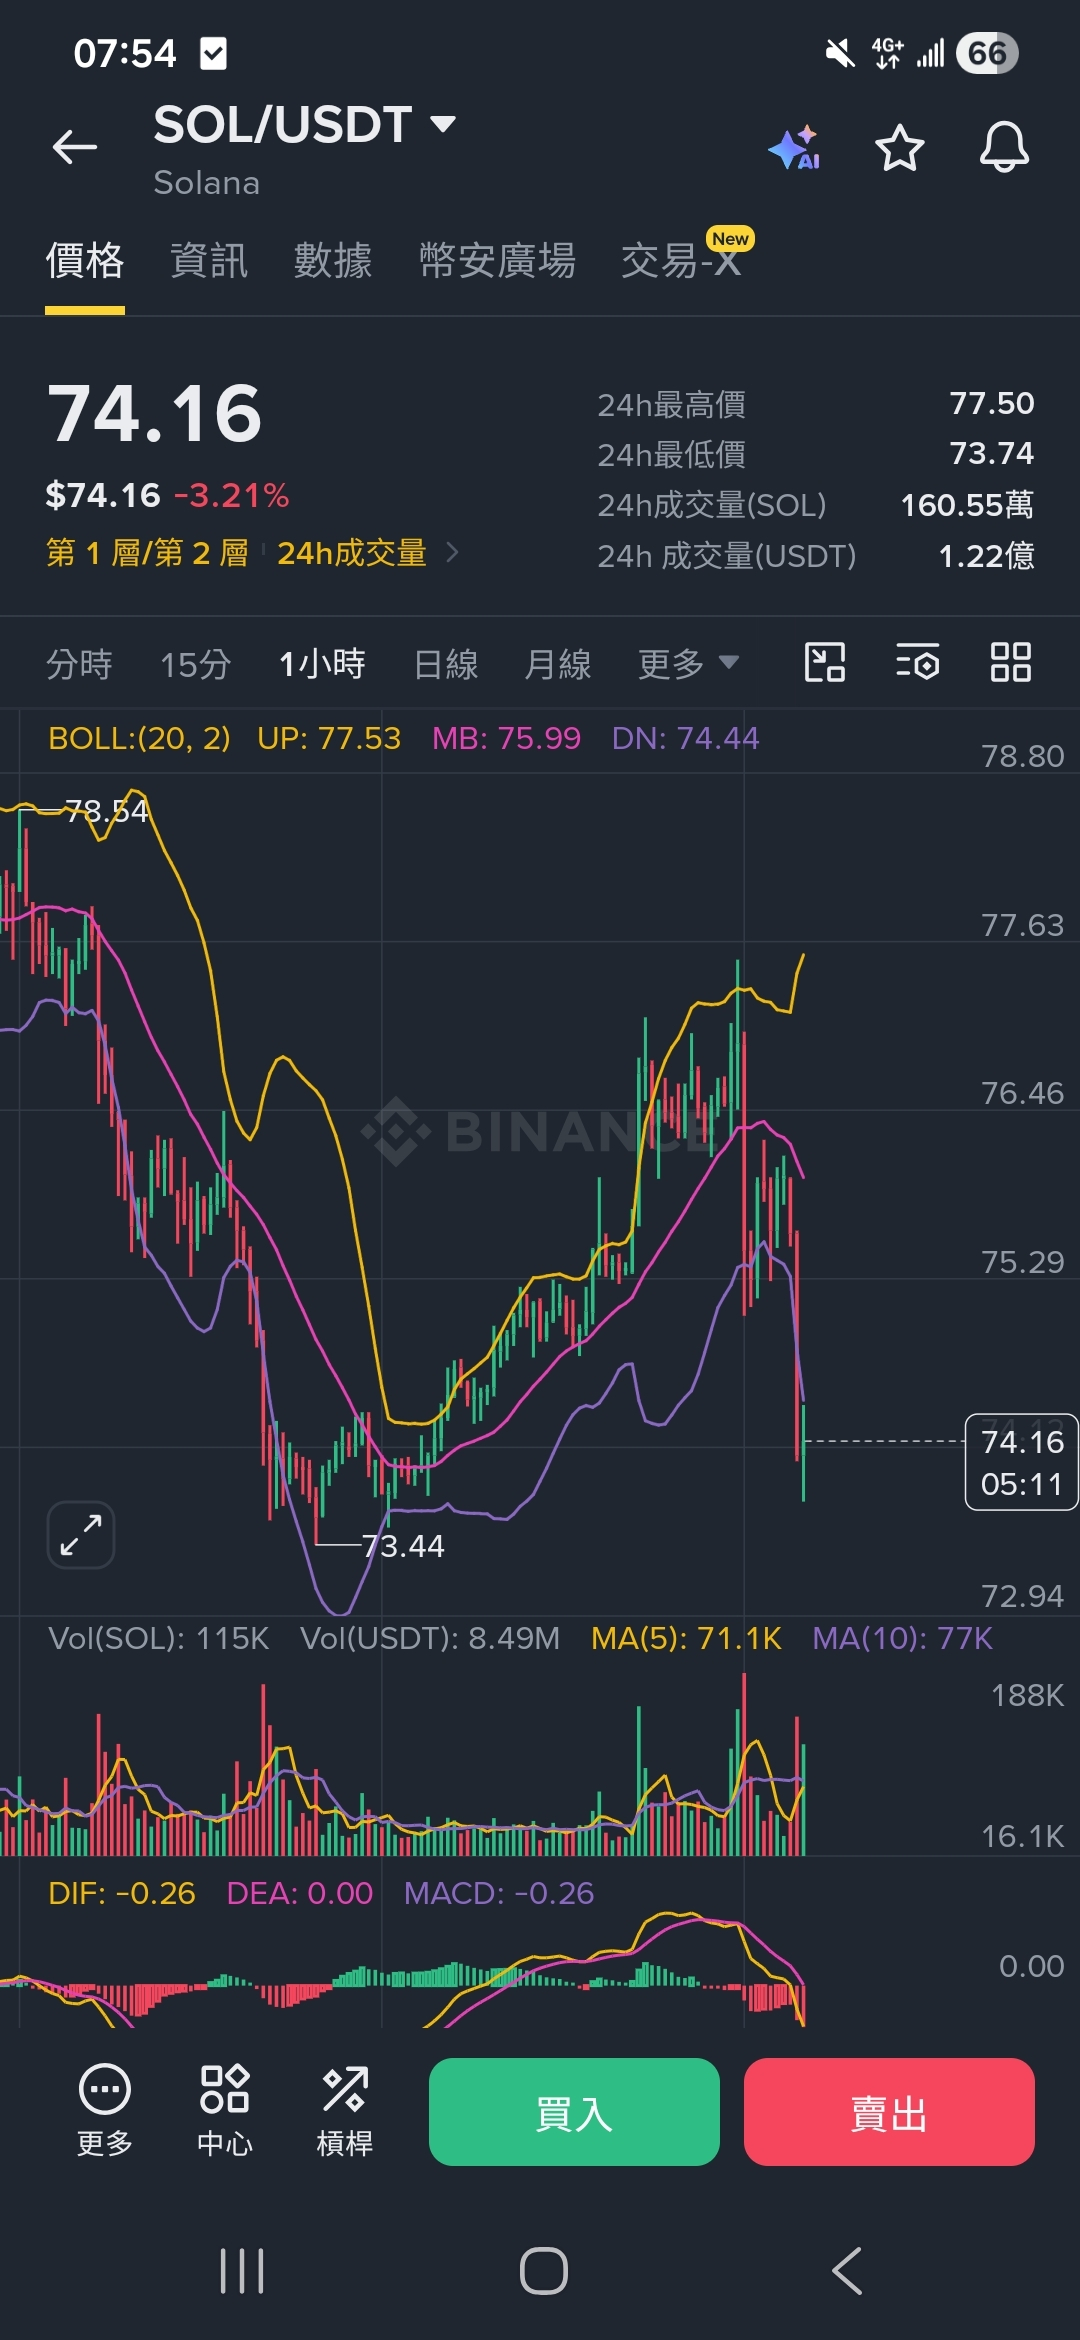Select the 15分 timeframe
Screen dimensions: 1080x2340
click(196, 663)
